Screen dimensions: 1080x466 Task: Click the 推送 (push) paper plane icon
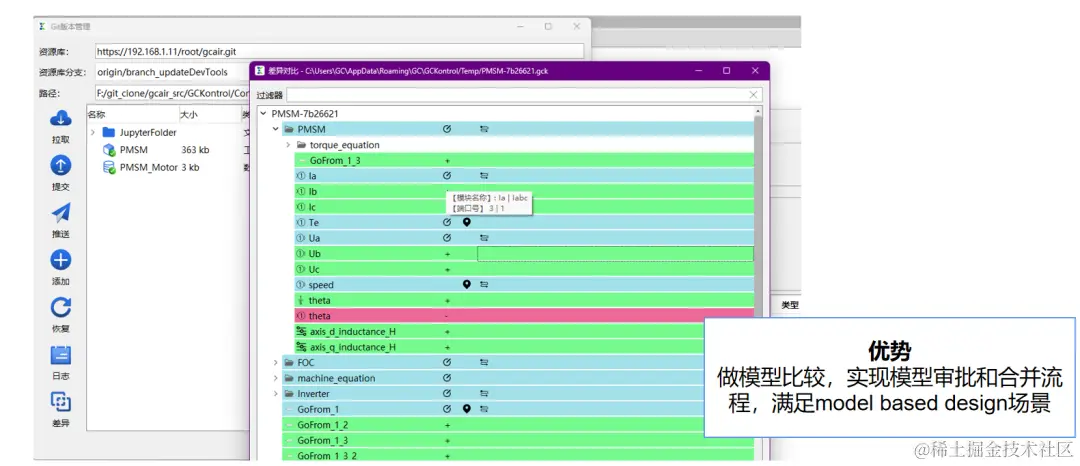tap(61, 213)
